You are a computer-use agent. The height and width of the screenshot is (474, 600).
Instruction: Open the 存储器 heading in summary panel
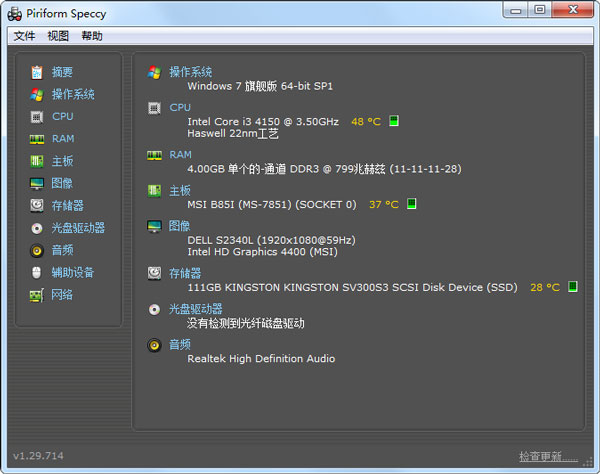[185, 273]
